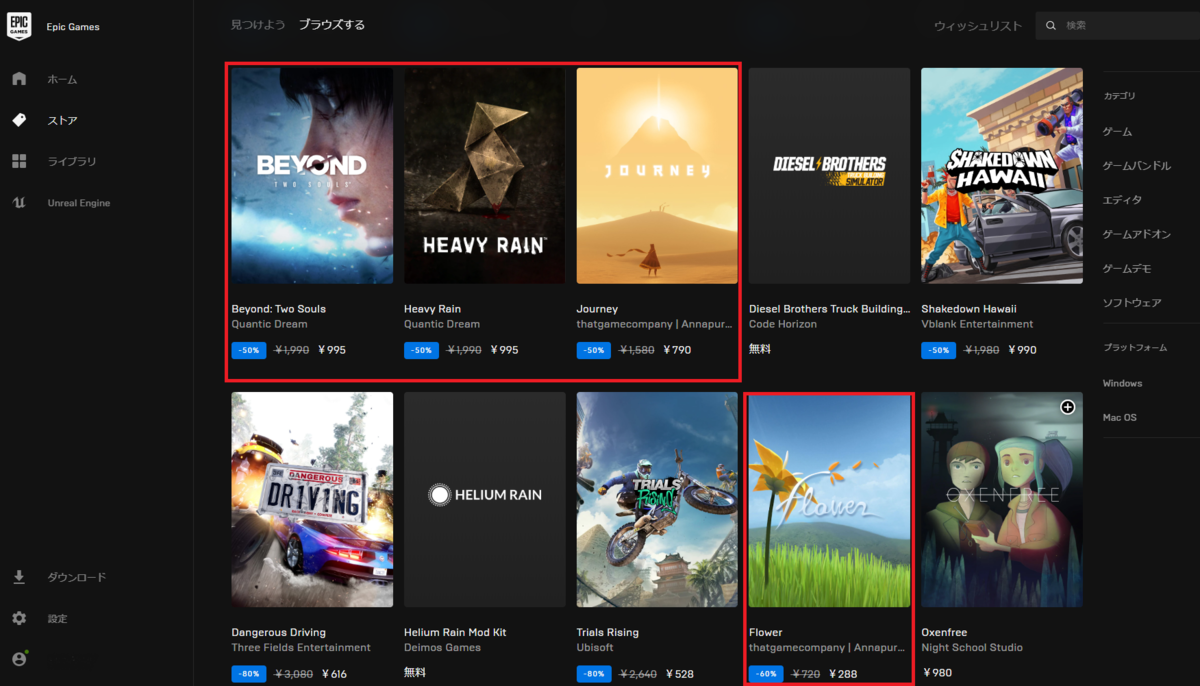The image size is (1200, 686).
Task: Click the Code Horizon developer name
Action: tap(783, 324)
